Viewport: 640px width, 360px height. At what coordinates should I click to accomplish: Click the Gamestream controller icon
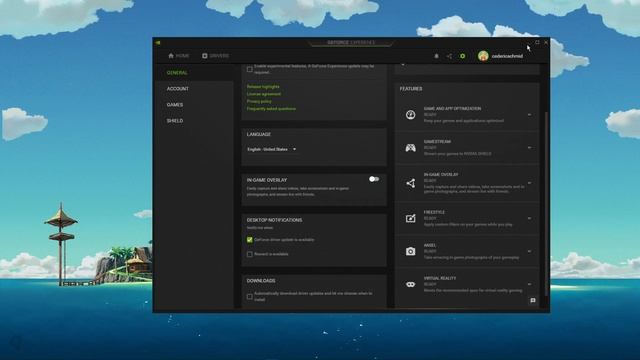tap(411, 148)
